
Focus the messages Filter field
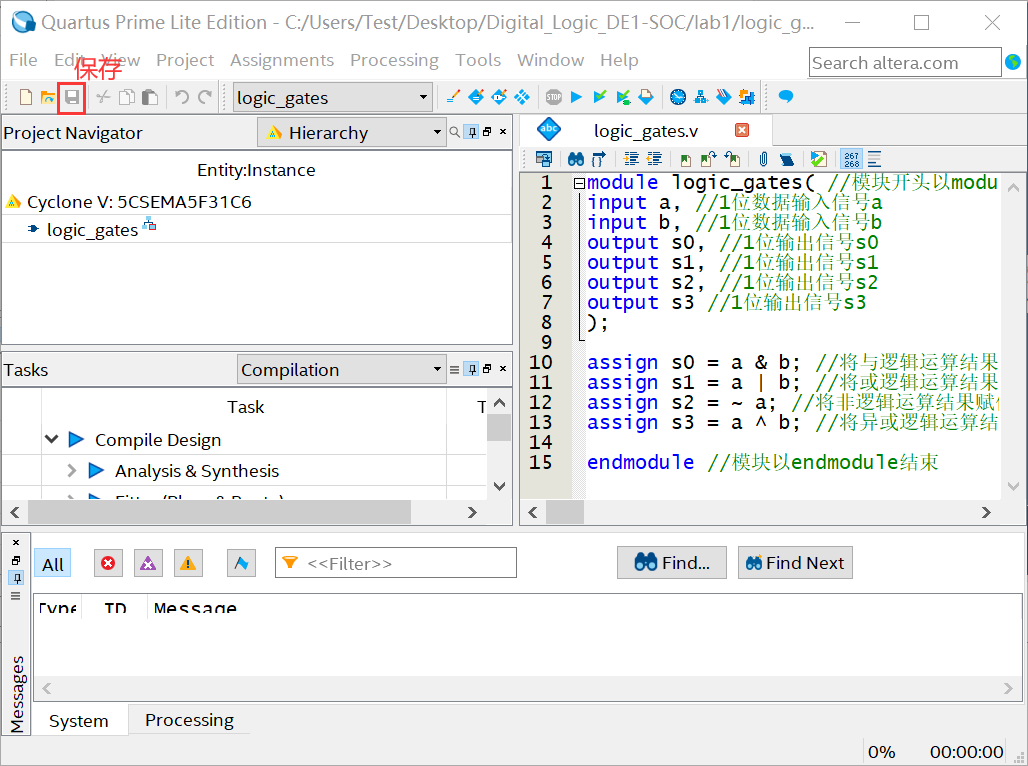(396, 563)
